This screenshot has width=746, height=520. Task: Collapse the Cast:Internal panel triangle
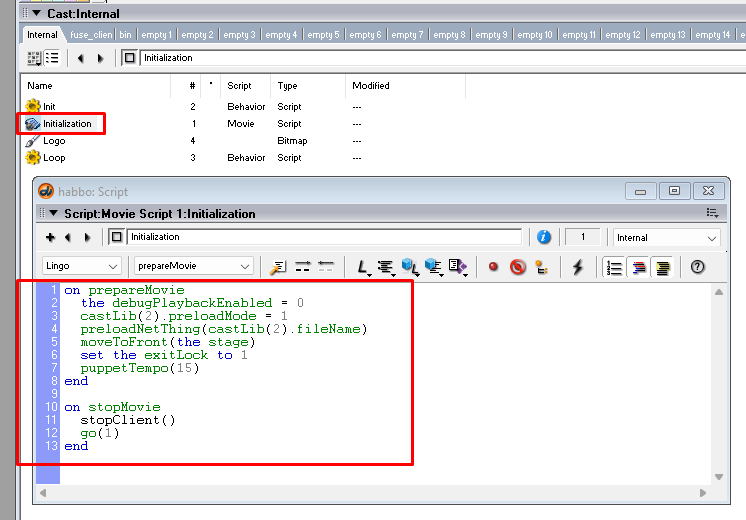point(37,13)
